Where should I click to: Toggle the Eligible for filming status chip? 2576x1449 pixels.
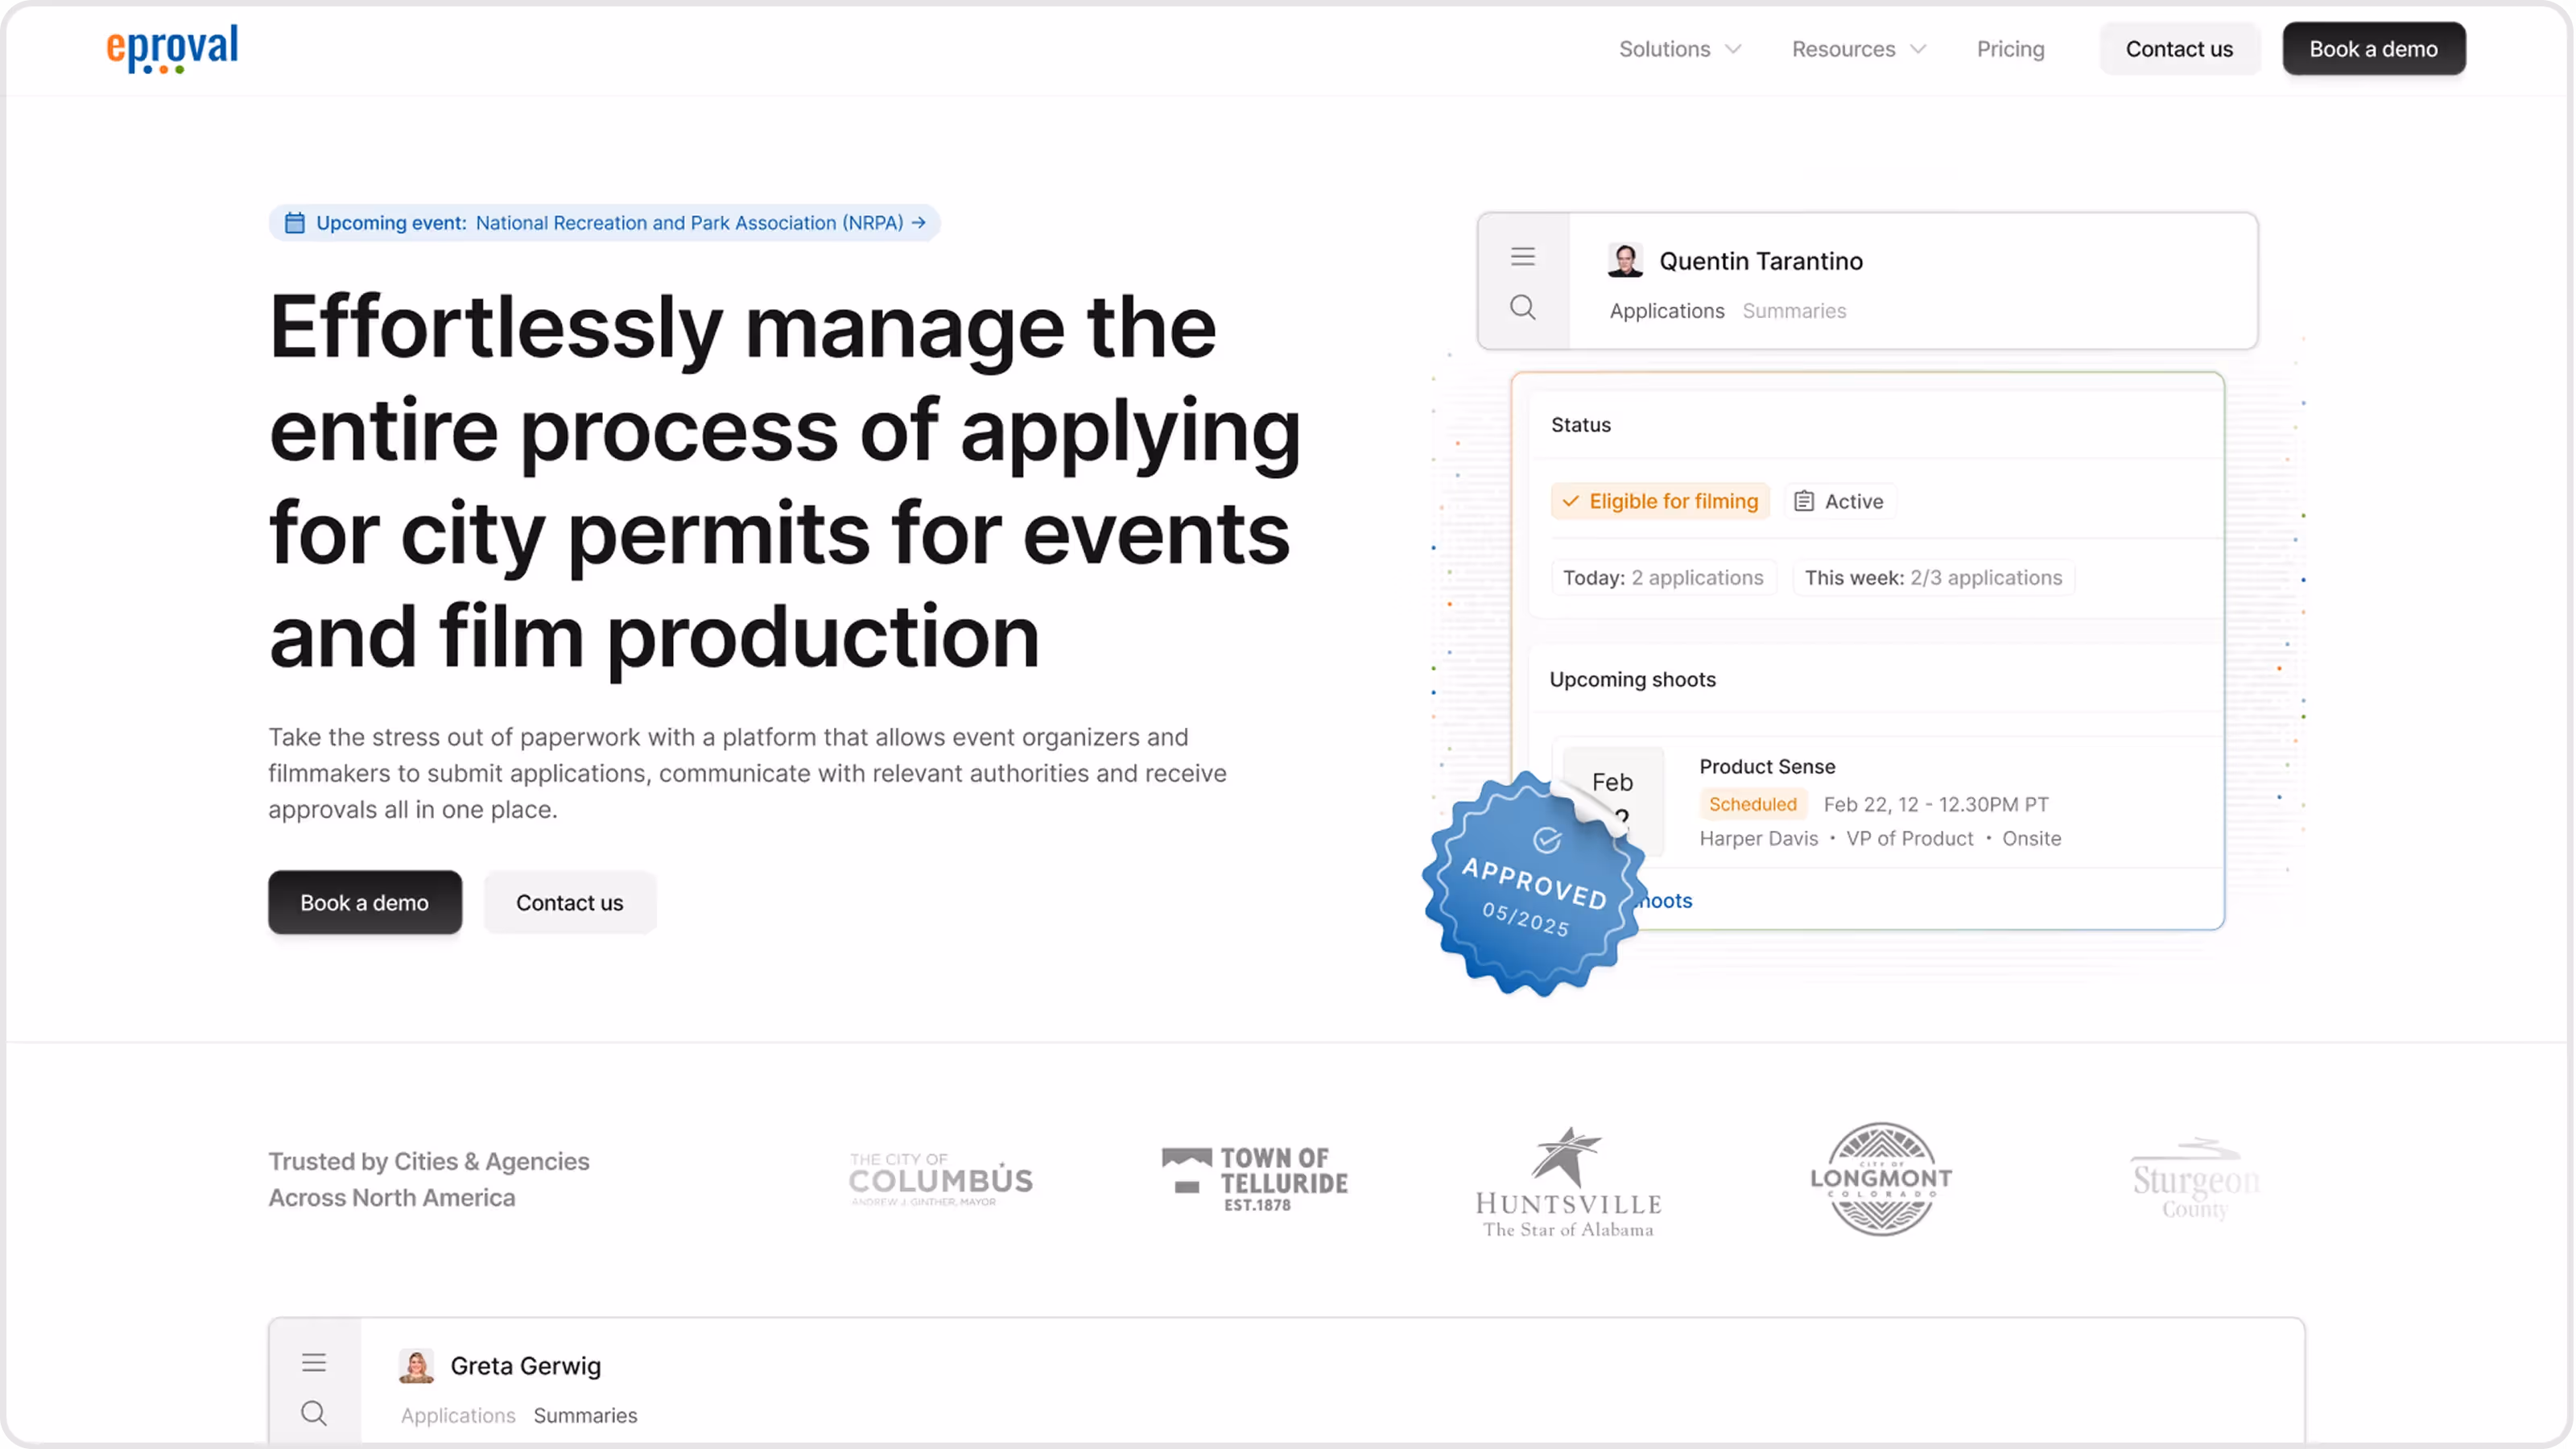(1660, 501)
